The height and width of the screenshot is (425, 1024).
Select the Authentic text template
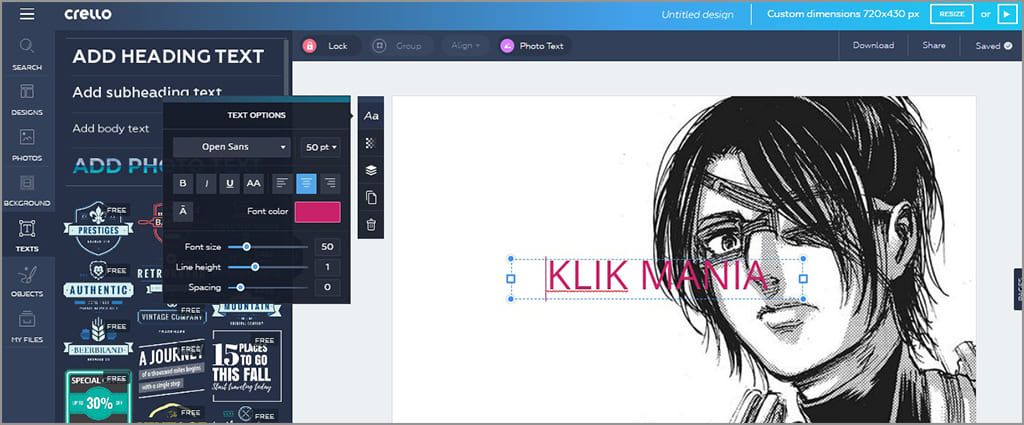pyautogui.click(x=98, y=285)
